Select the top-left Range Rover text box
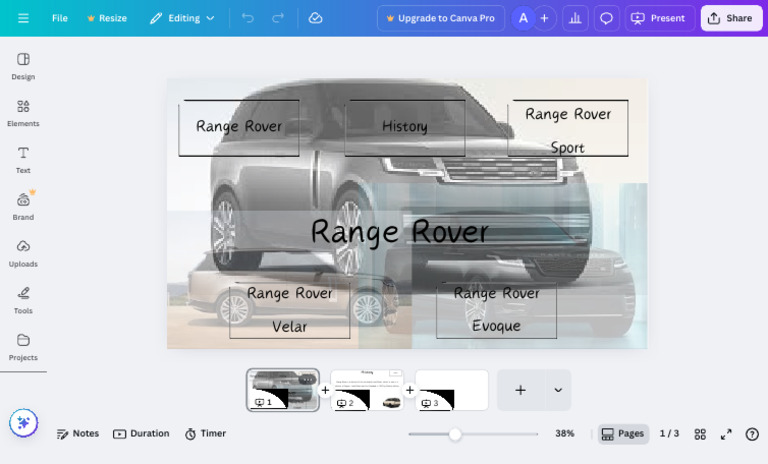The width and height of the screenshot is (768, 464). 239,127
